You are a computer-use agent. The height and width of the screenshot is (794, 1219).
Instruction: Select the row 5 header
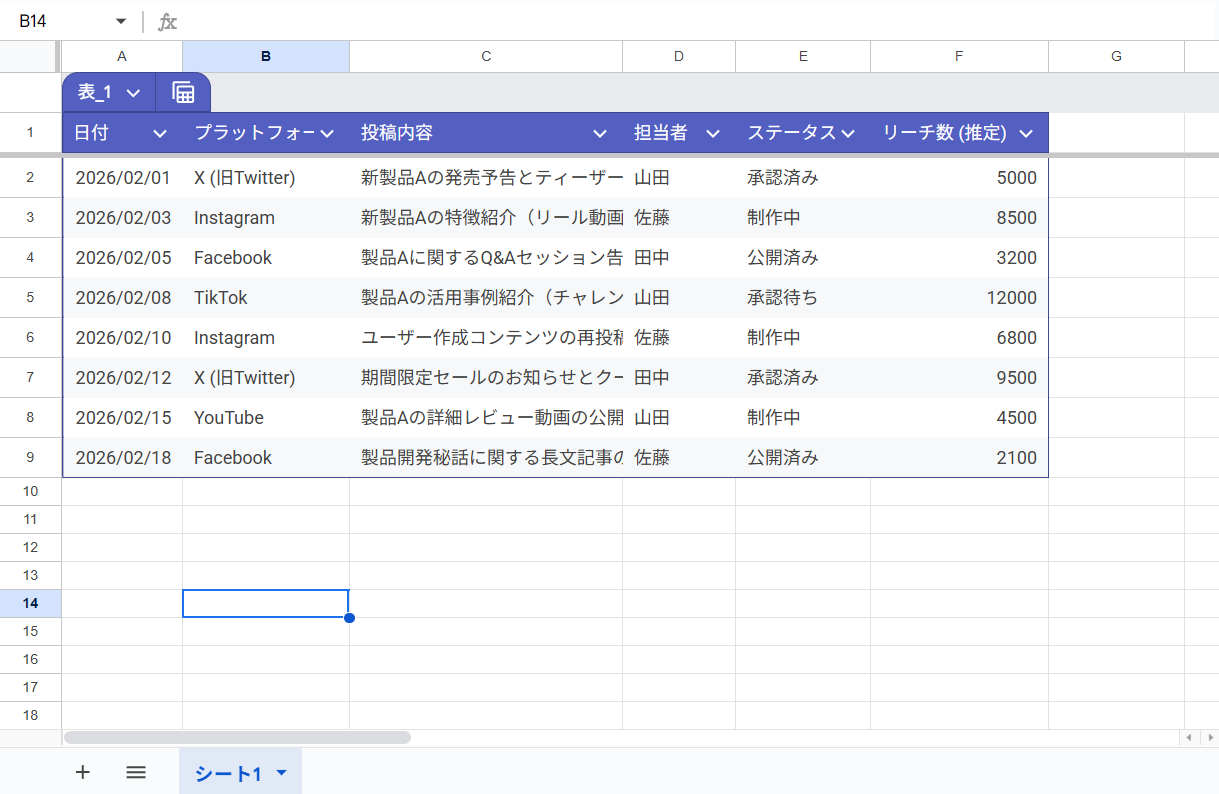click(30, 297)
